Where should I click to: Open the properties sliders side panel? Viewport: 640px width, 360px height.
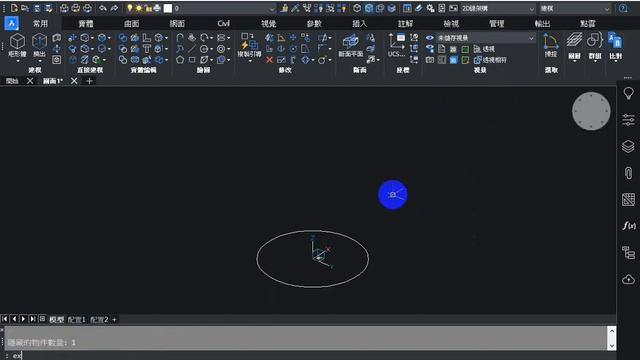pyautogui.click(x=629, y=120)
